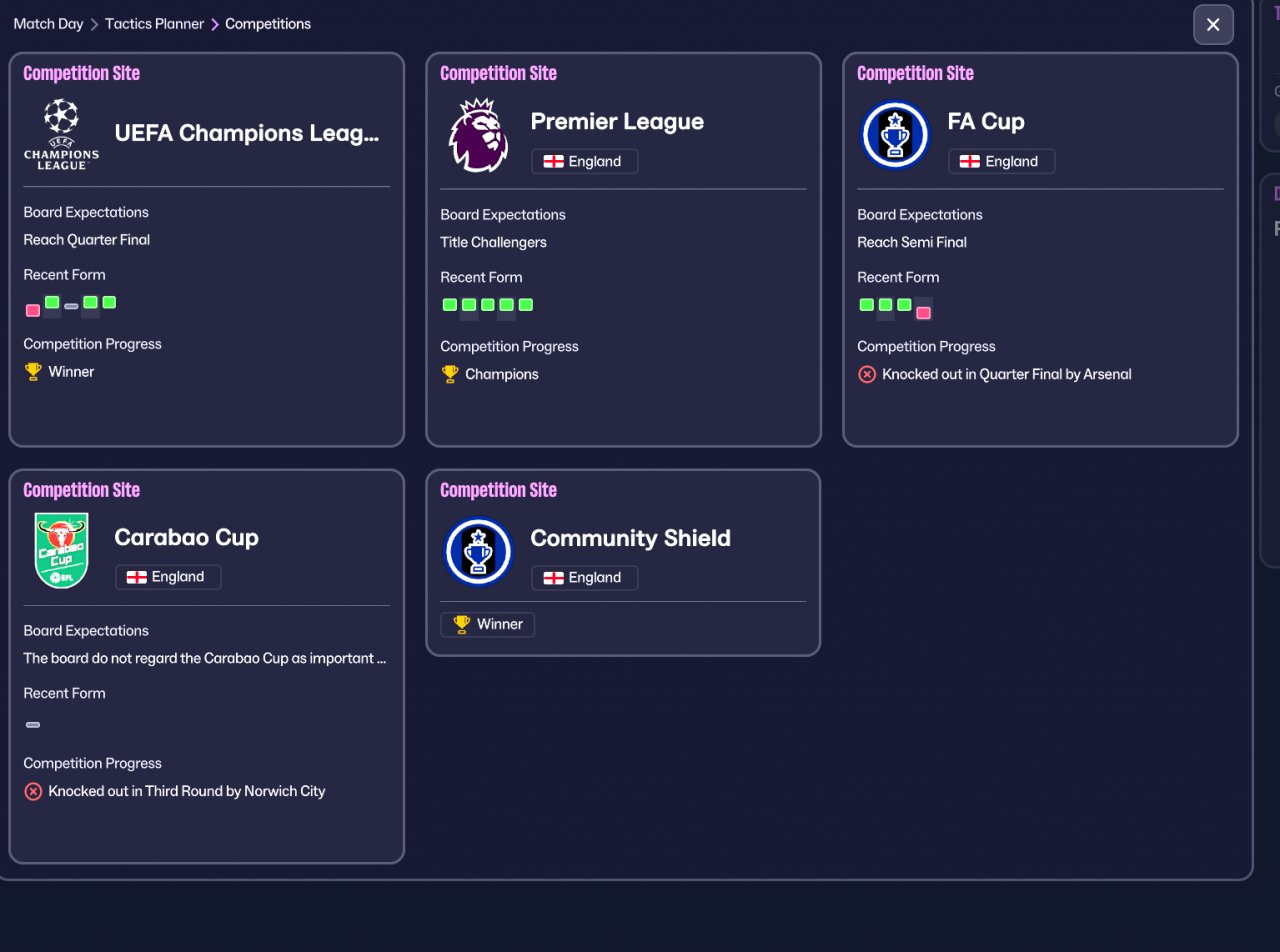Viewport: 1280px width, 952px height.
Task: Click the grey draw dash in Champions League form
Action: pos(71,306)
